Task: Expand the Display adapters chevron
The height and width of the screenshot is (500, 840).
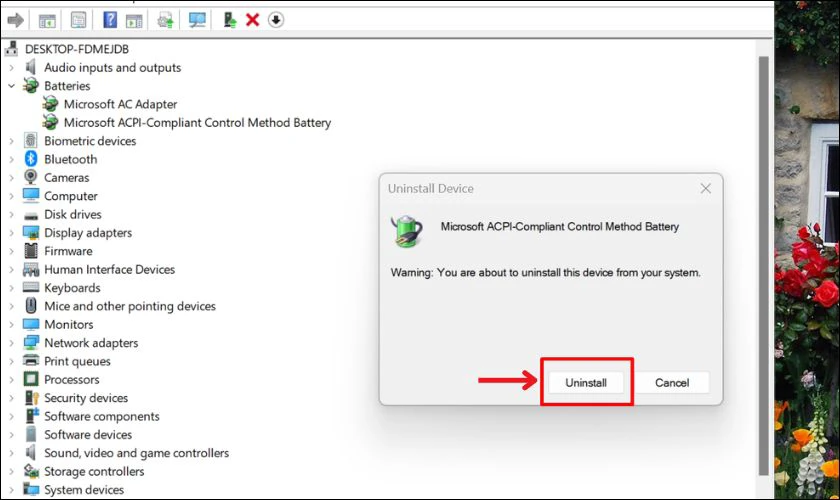Action: [11, 233]
